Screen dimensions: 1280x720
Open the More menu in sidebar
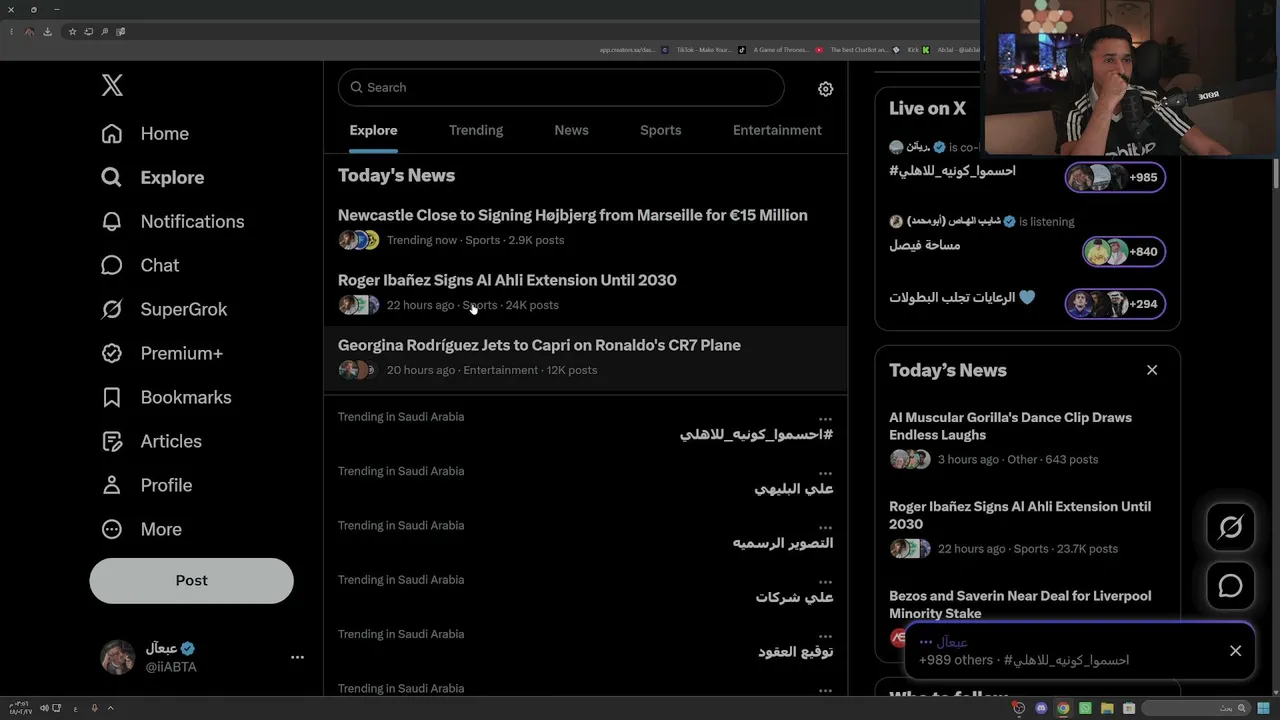pyautogui.click(x=141, y=529)
